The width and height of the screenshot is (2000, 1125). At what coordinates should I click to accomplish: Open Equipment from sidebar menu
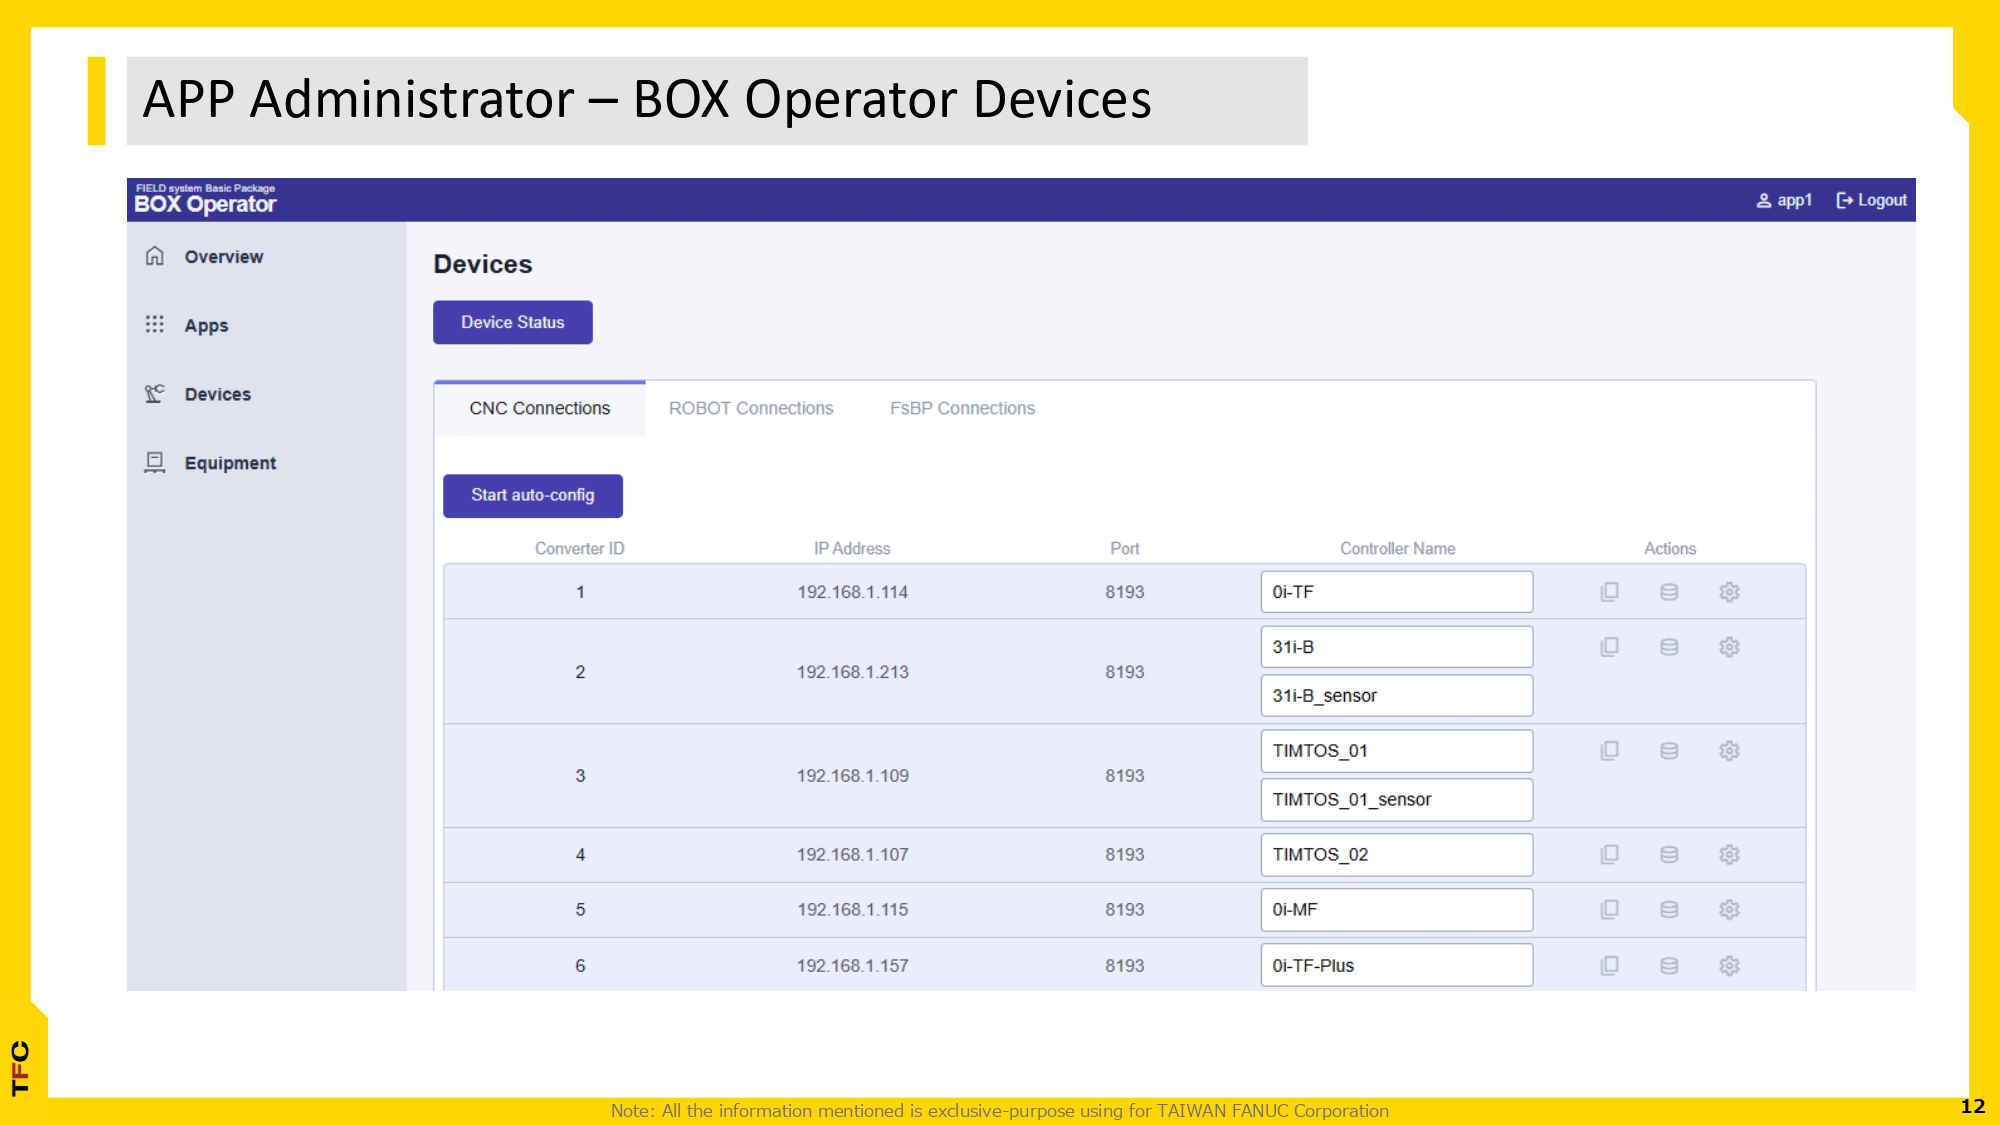point(230,463)
